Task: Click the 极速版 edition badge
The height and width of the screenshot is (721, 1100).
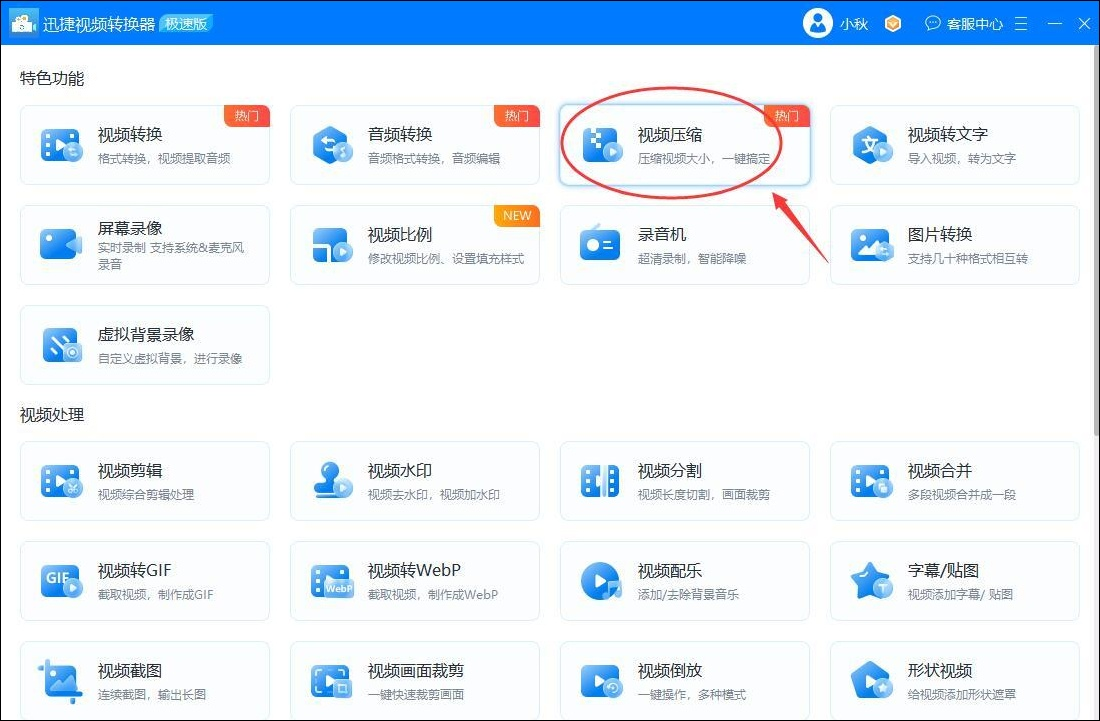Action: coord(186,23)
